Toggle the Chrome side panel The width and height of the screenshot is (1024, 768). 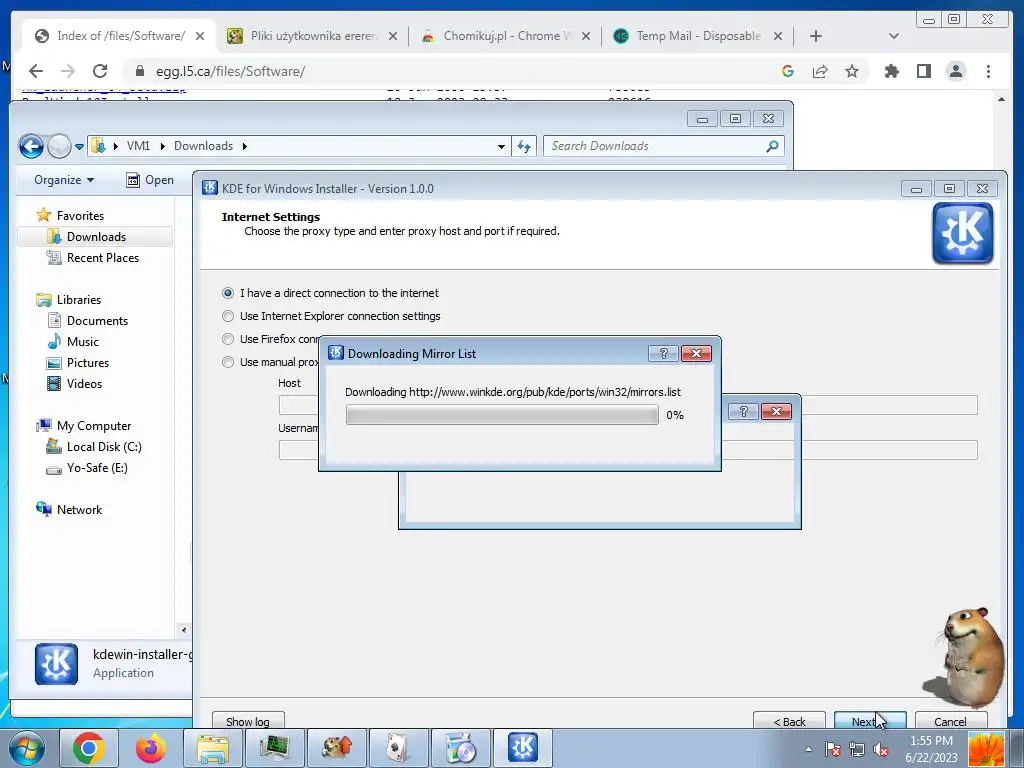(923, 71)
